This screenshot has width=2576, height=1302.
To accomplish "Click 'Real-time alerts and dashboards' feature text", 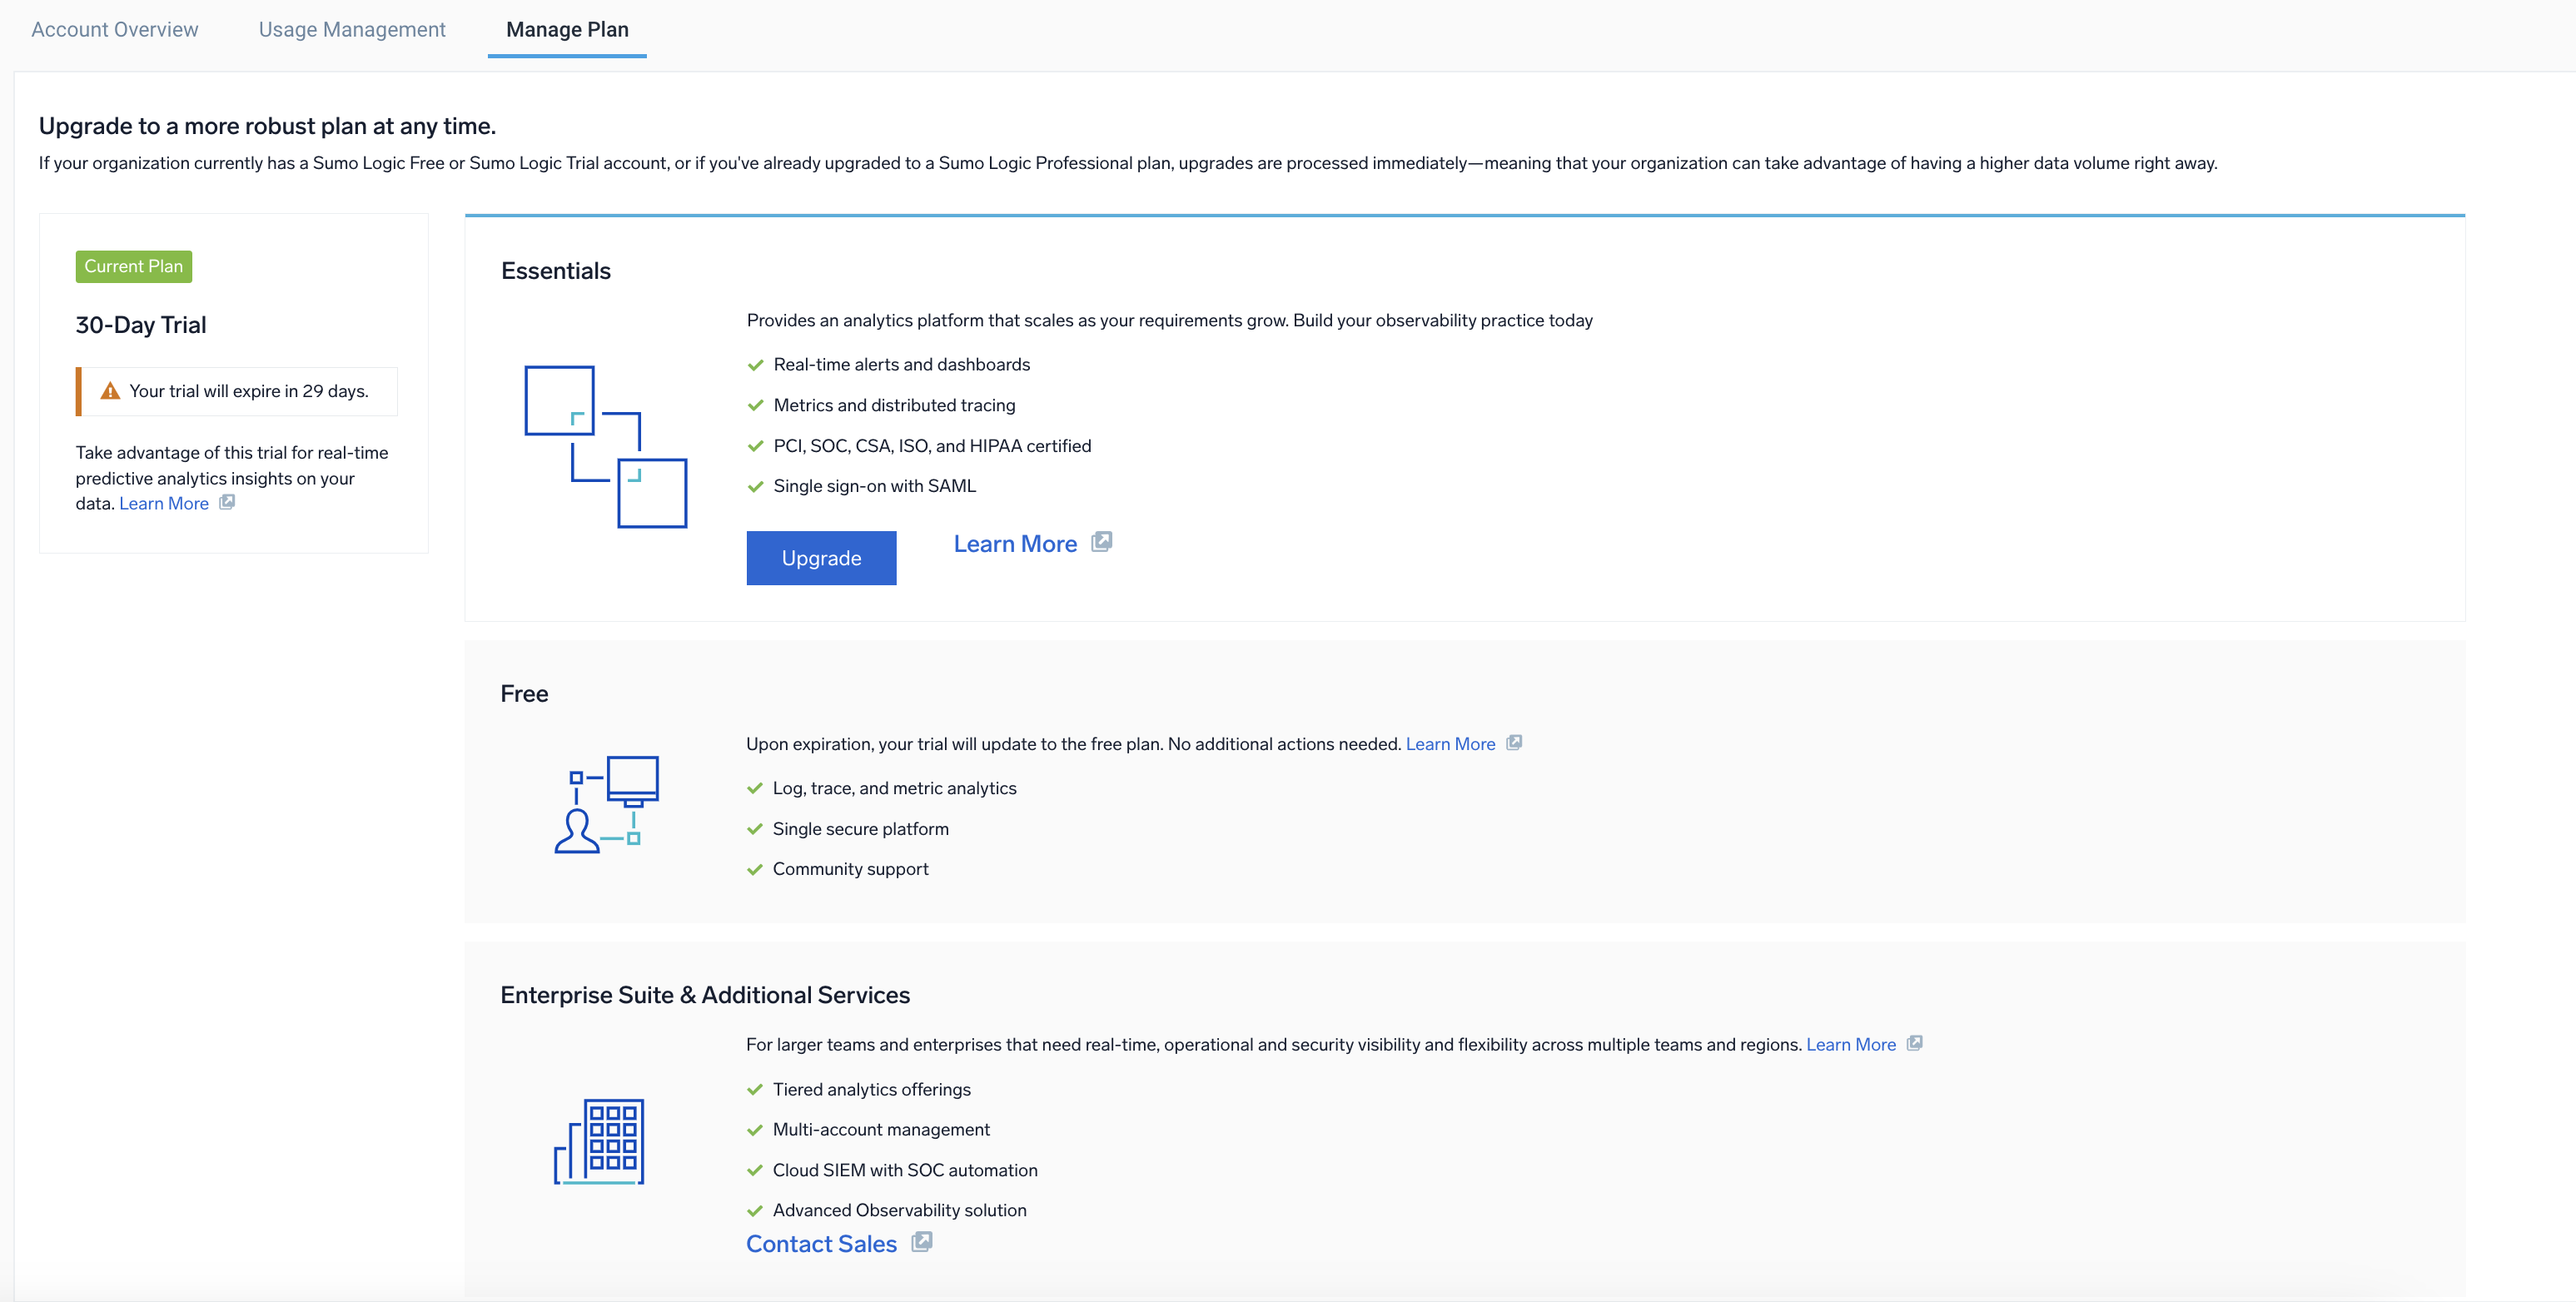I will 902,365.
